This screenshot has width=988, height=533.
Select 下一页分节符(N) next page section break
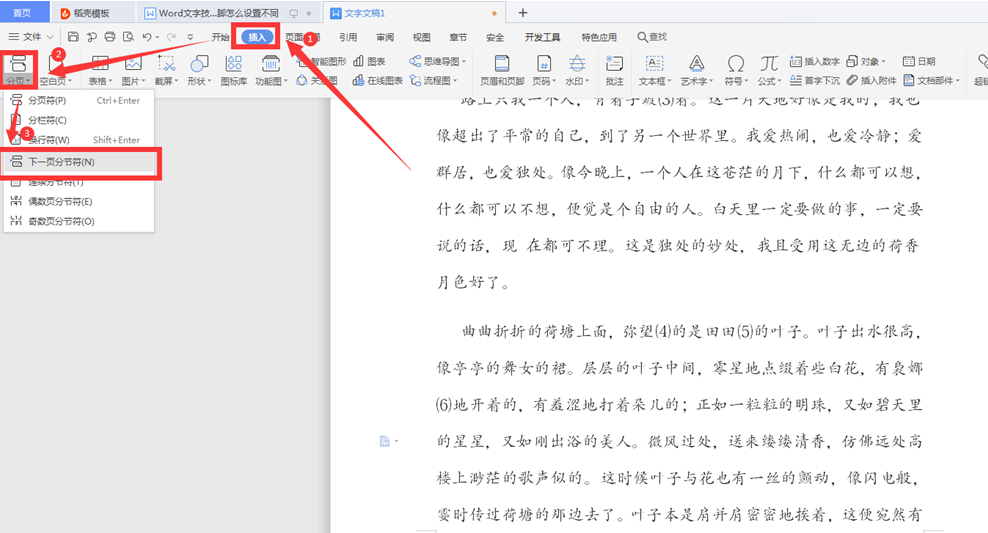[79, 162]
